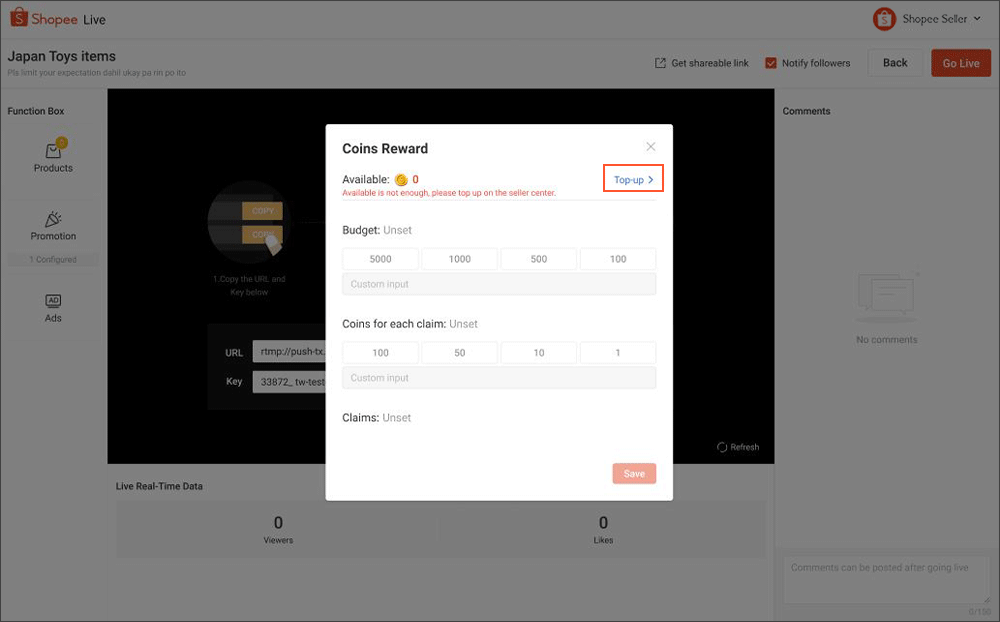The image size is (1000, 622).
Task: Open the Top-up page
Action: [633, 178]
